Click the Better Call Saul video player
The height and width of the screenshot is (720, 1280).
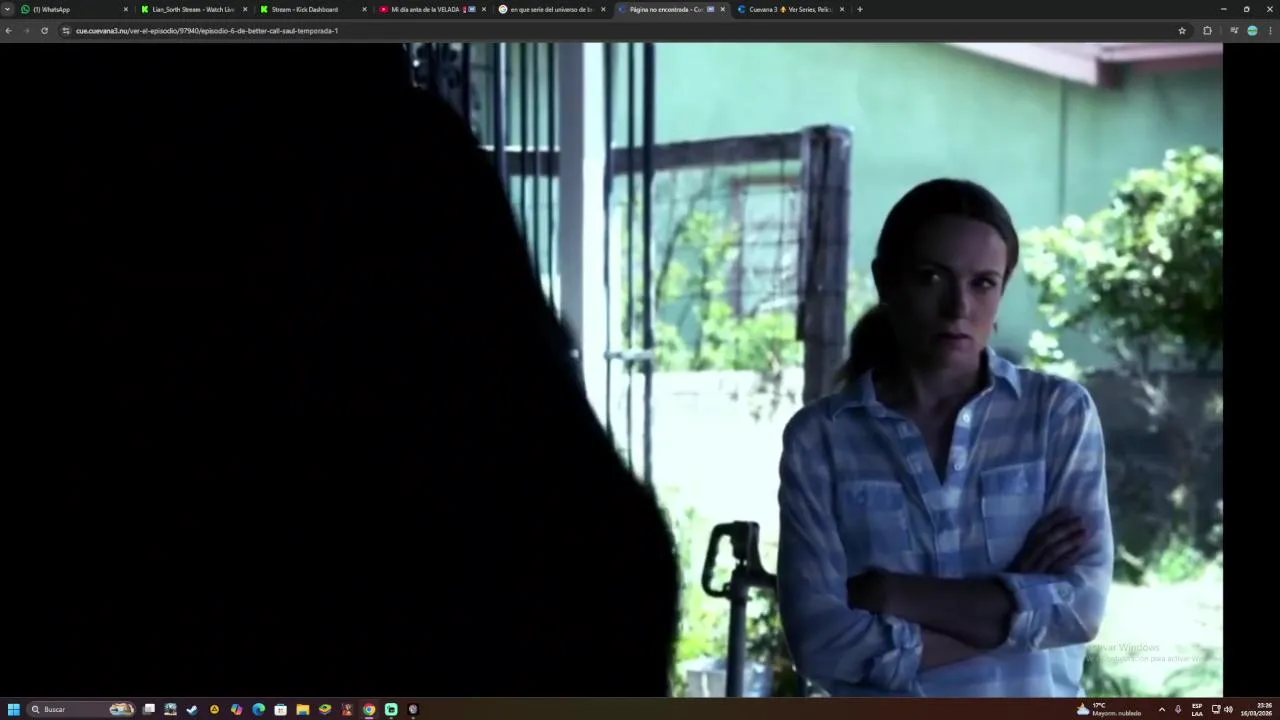click(x=611, y=369)
